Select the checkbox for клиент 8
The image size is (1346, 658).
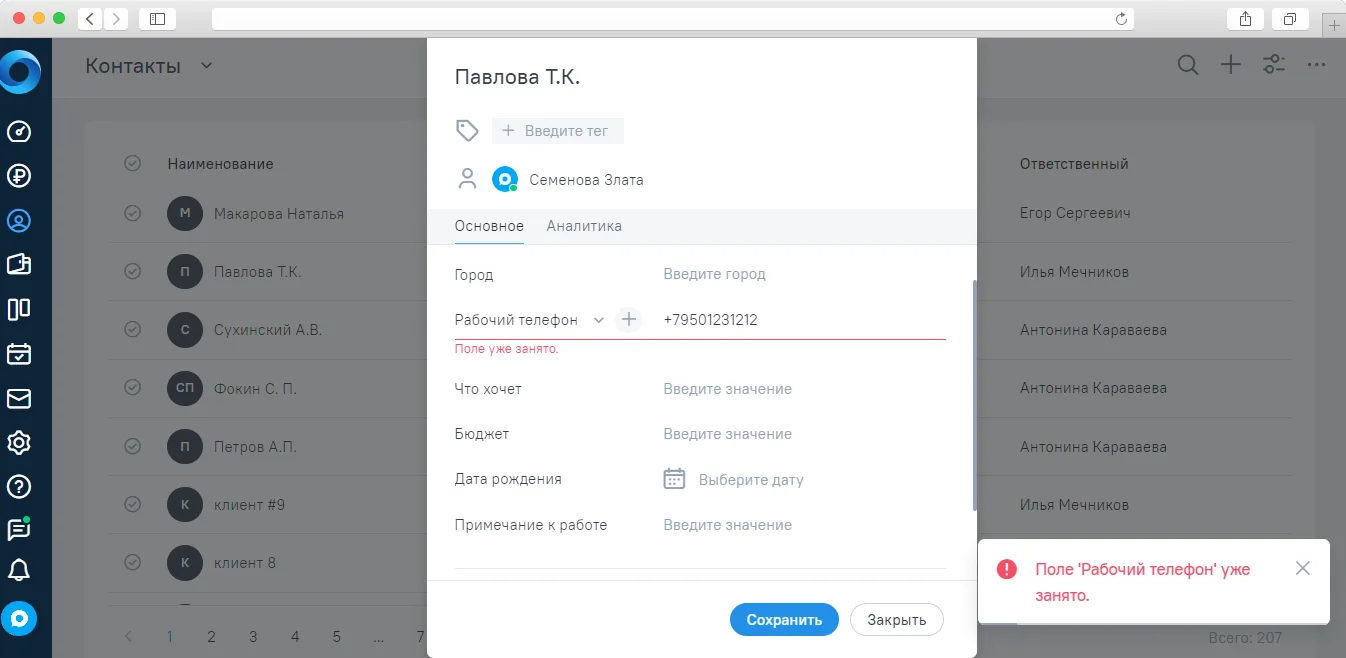click(x=132, y=562)
